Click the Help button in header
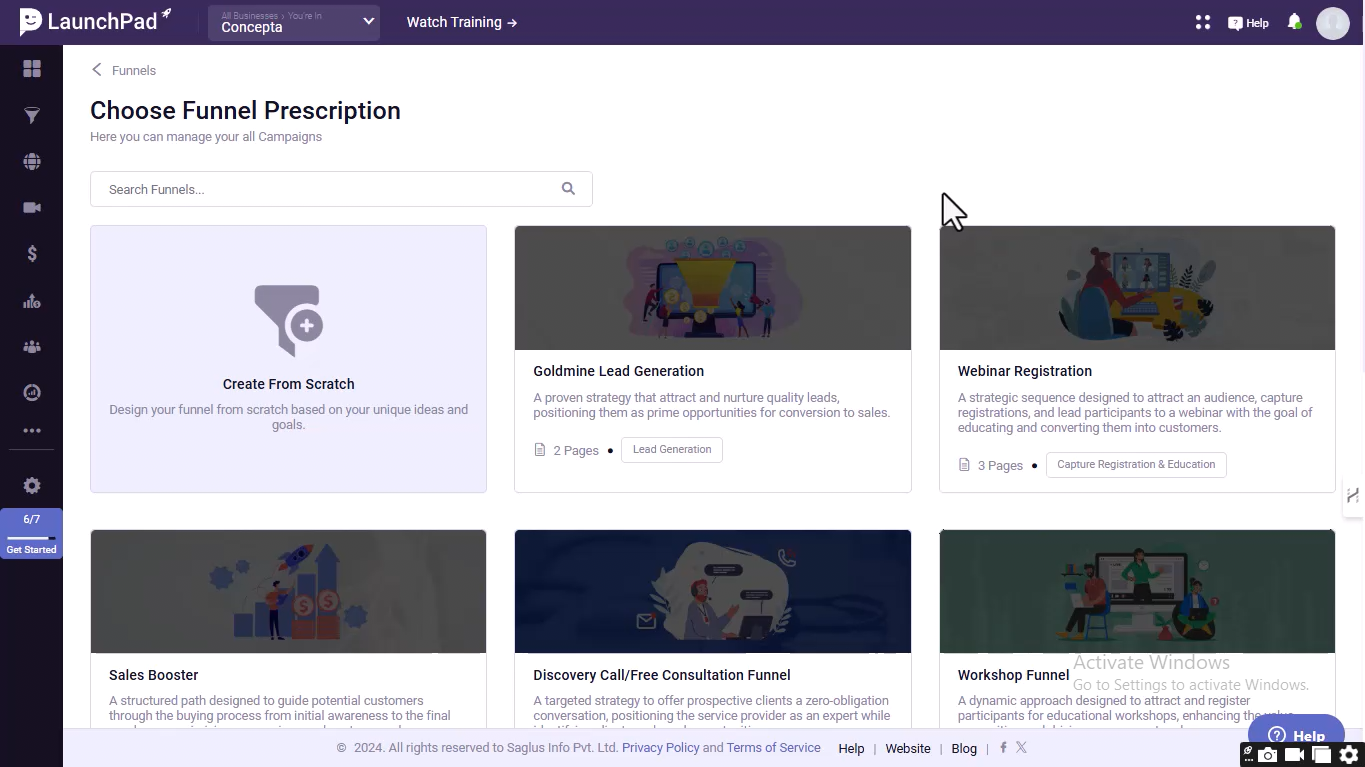Image resolution: width=1365 pixels, height=767 pixels. coord(1248,23)
